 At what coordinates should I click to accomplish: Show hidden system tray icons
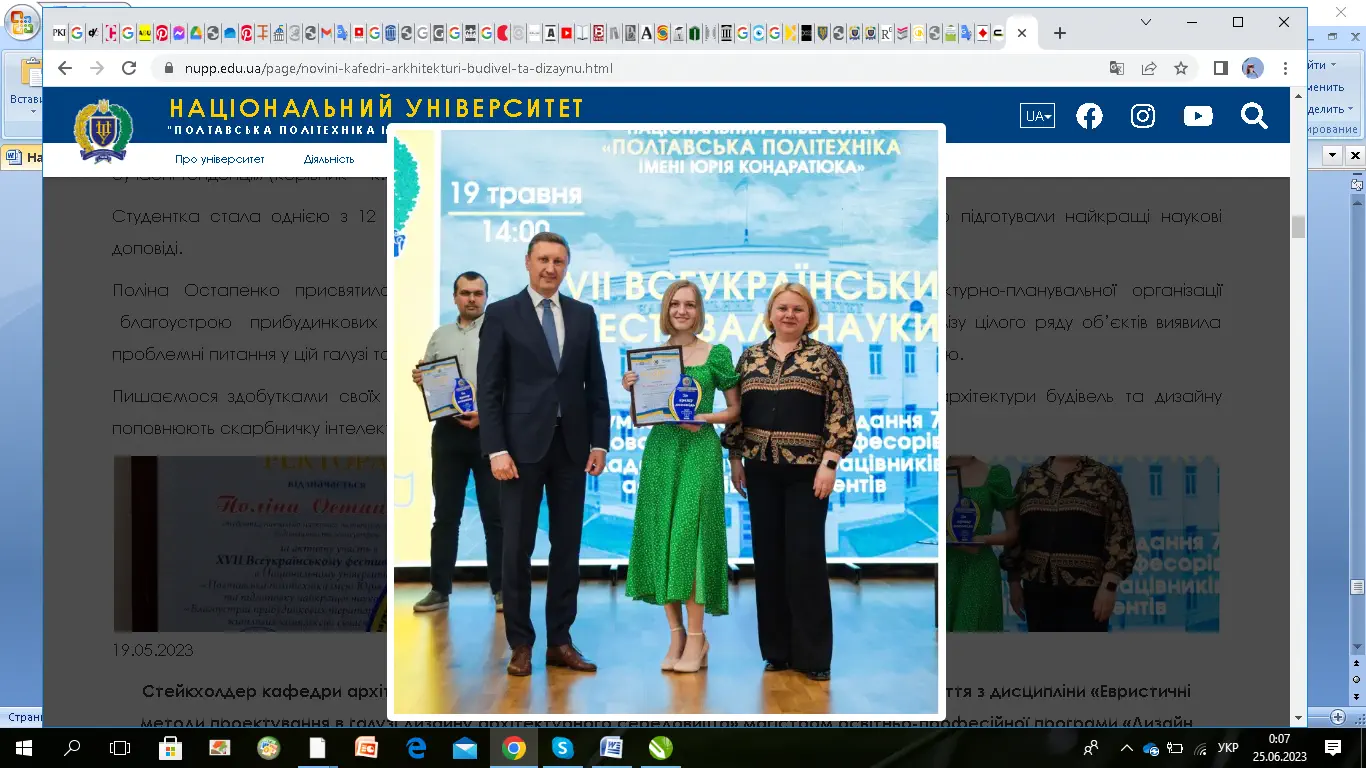pyautogui.click(x=1127, y=748)
